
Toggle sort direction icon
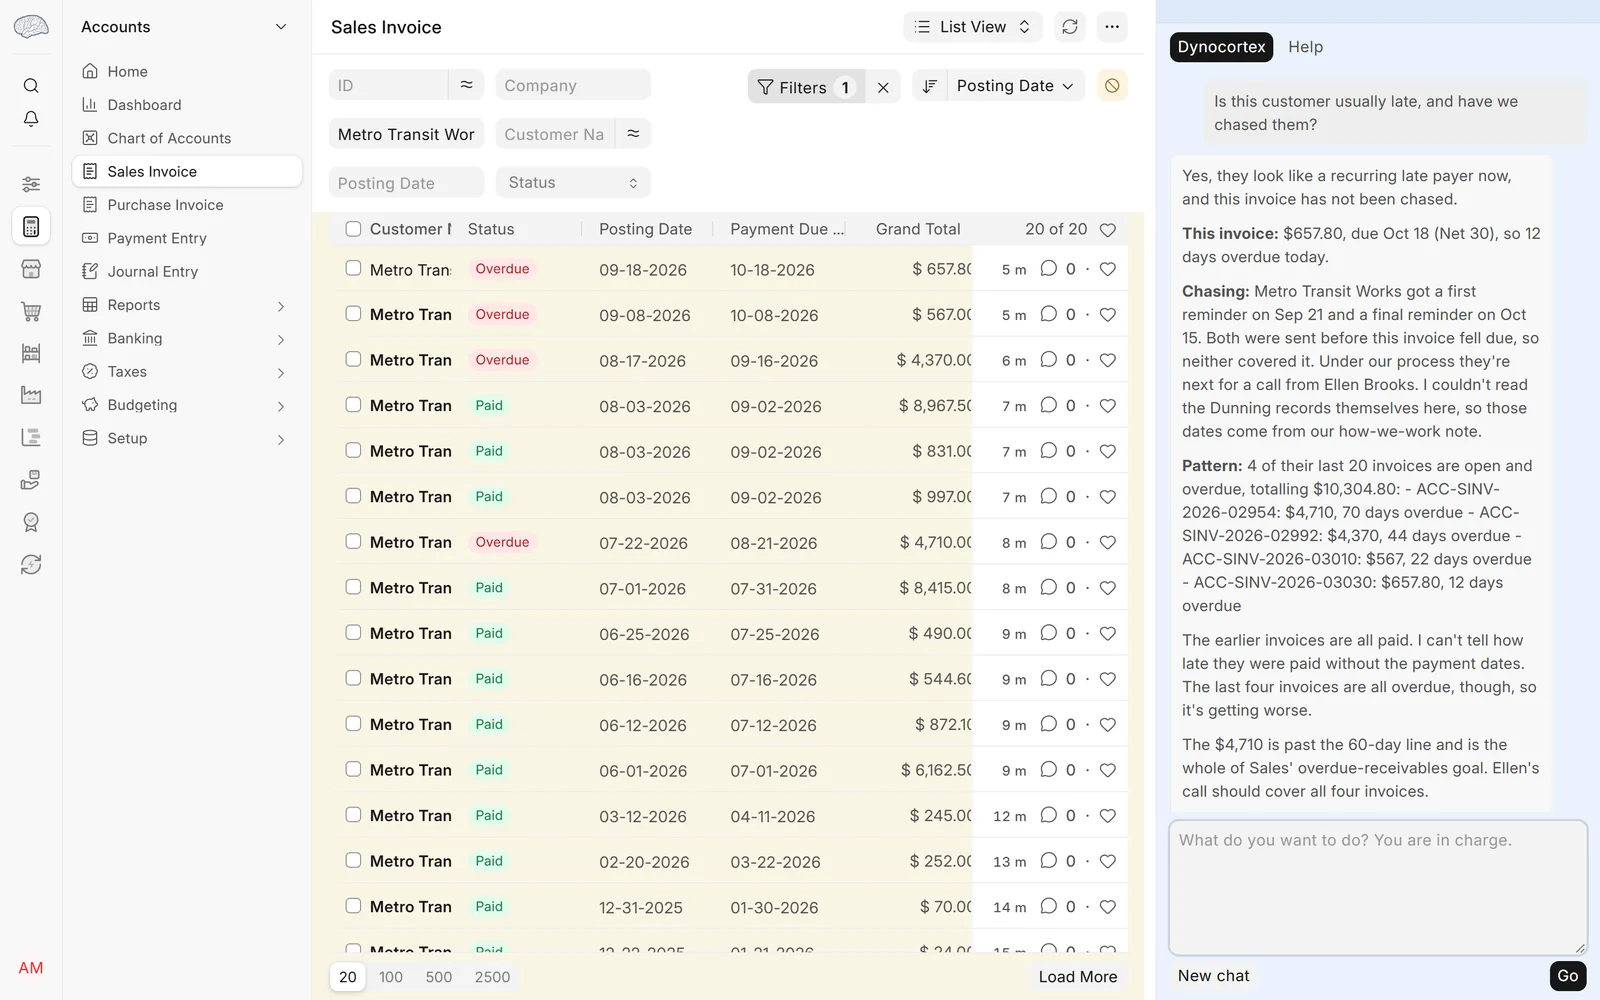click(929, 86)
